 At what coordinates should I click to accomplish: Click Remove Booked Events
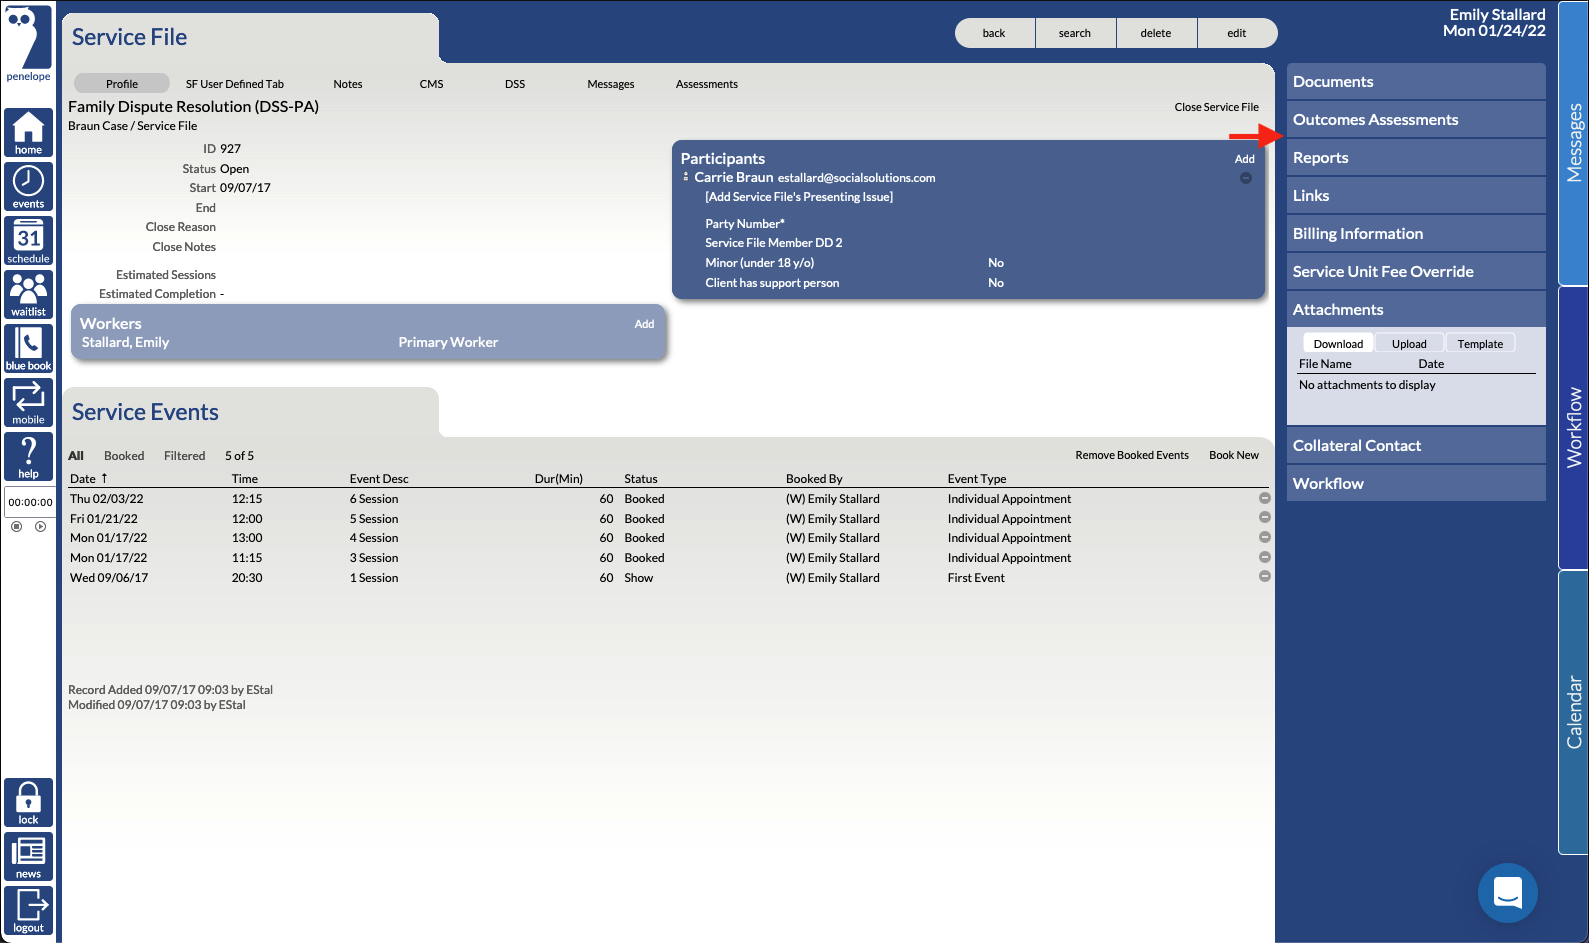click(1132, 455)
